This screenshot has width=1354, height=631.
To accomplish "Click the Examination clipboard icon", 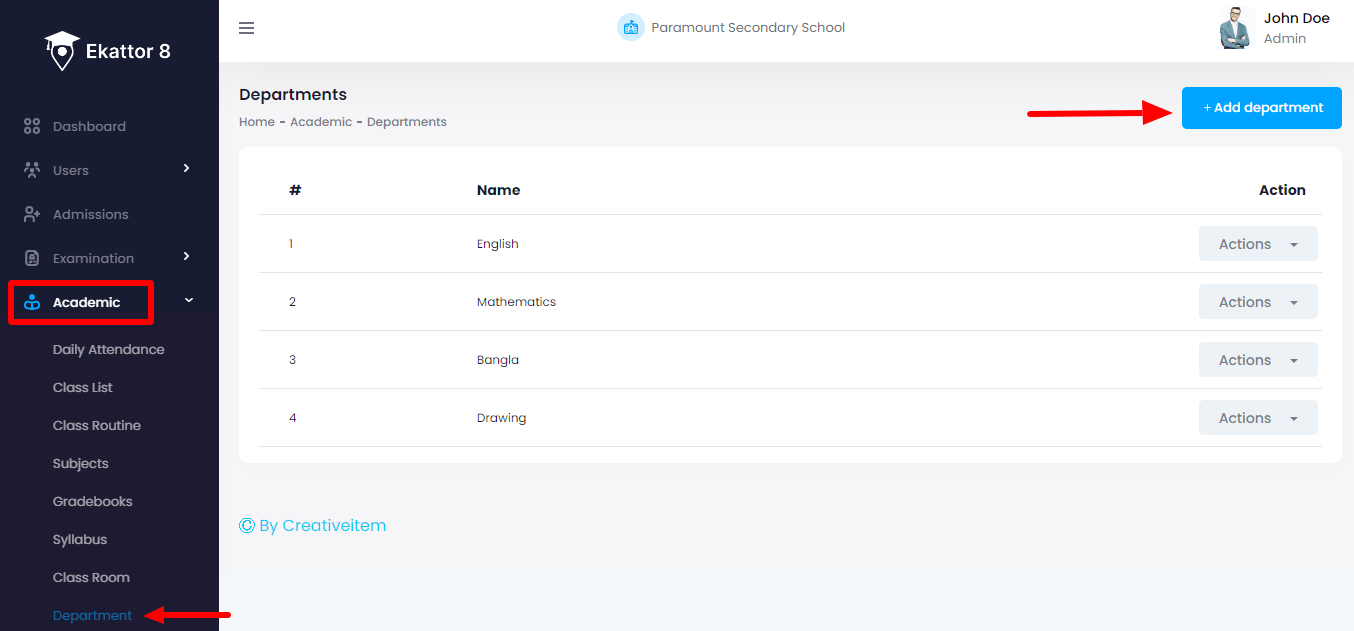I will [x=32, y=258].
